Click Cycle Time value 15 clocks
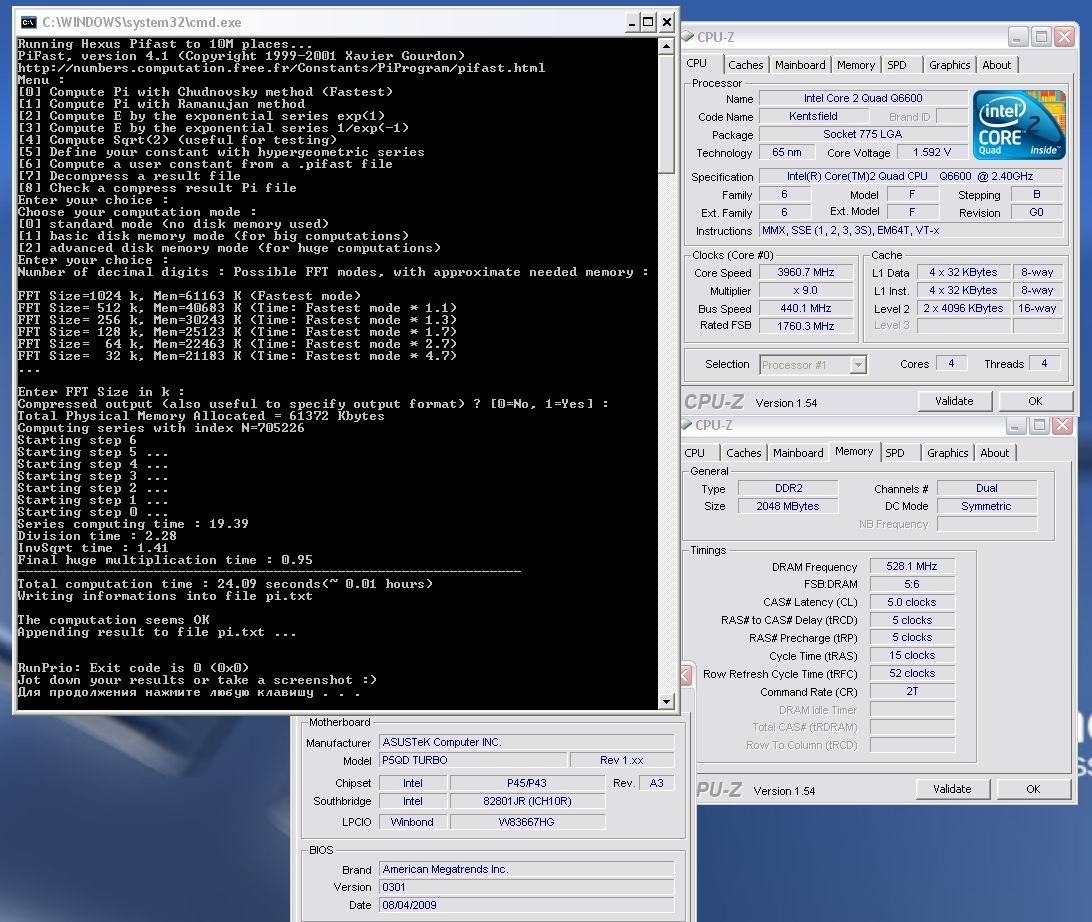Viewport: 1092px width, 922px height. pyautogui.click(x=912, y=655)
